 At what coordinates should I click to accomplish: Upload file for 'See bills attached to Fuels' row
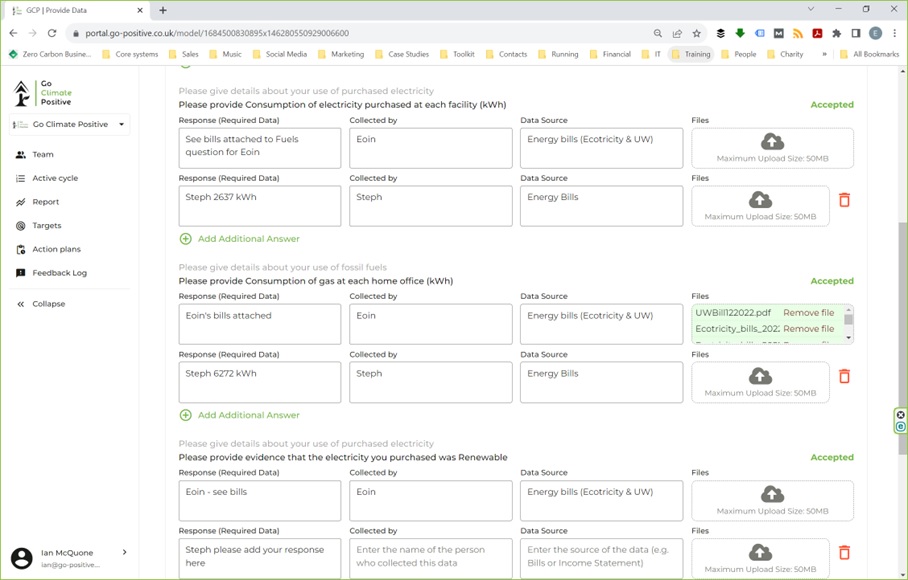tap(772, 148)
